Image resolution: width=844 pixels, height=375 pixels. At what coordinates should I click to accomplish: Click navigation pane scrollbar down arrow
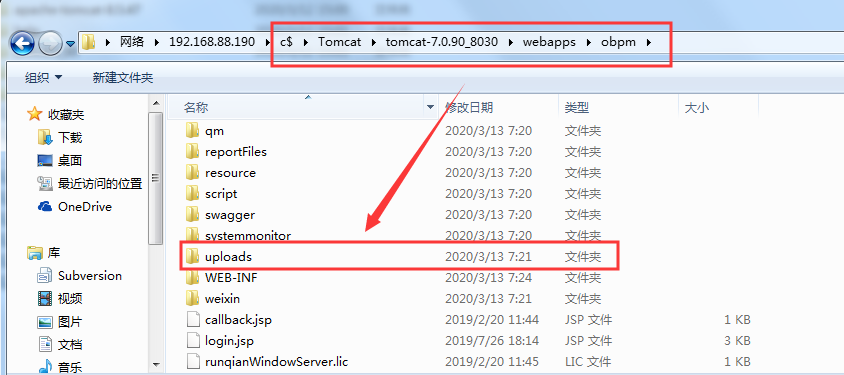tap(157, 364)
